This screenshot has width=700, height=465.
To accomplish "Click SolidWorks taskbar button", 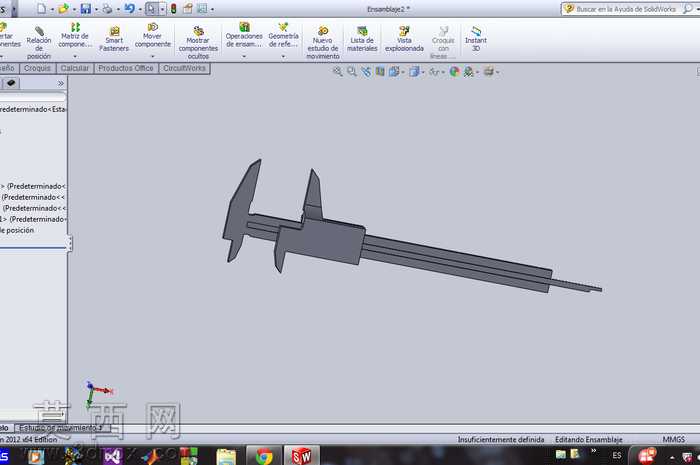I will 302,456.
